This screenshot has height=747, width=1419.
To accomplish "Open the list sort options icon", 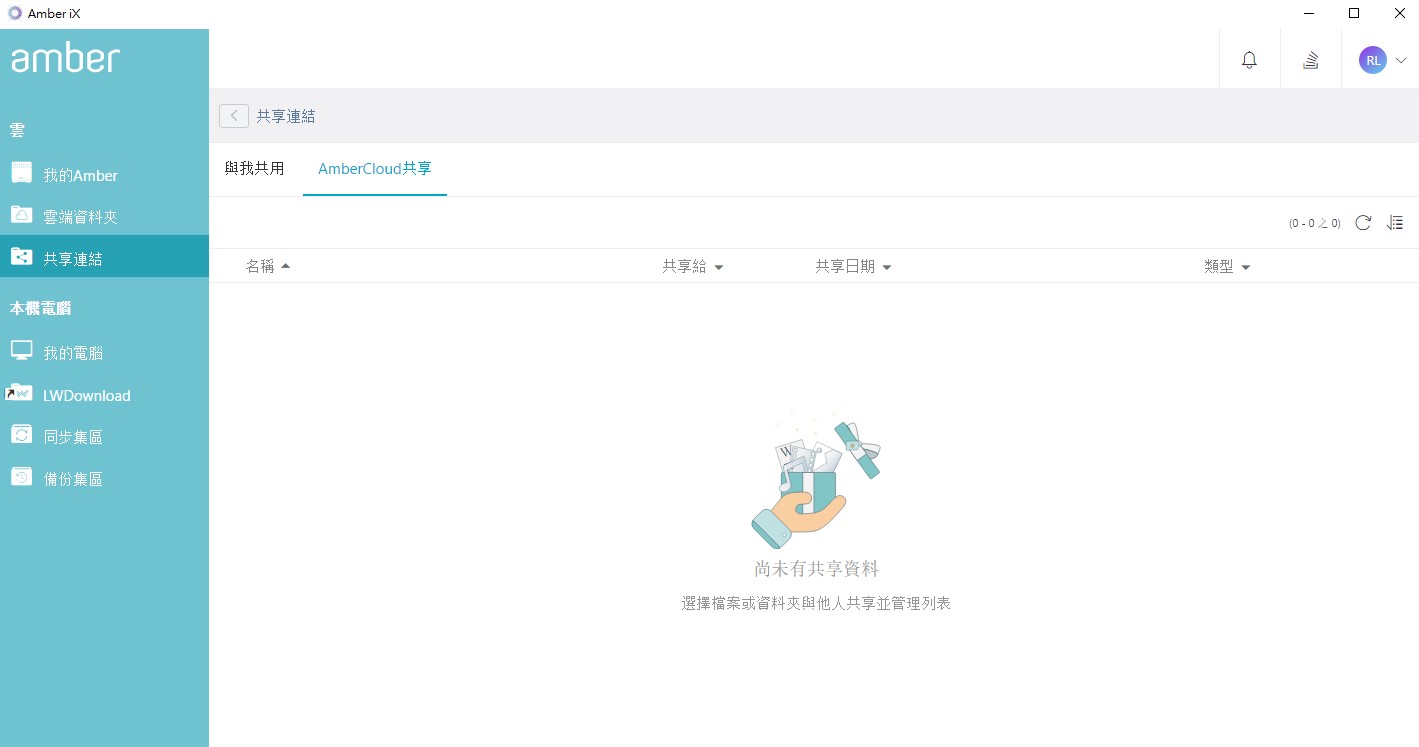I will [1395, 223].
